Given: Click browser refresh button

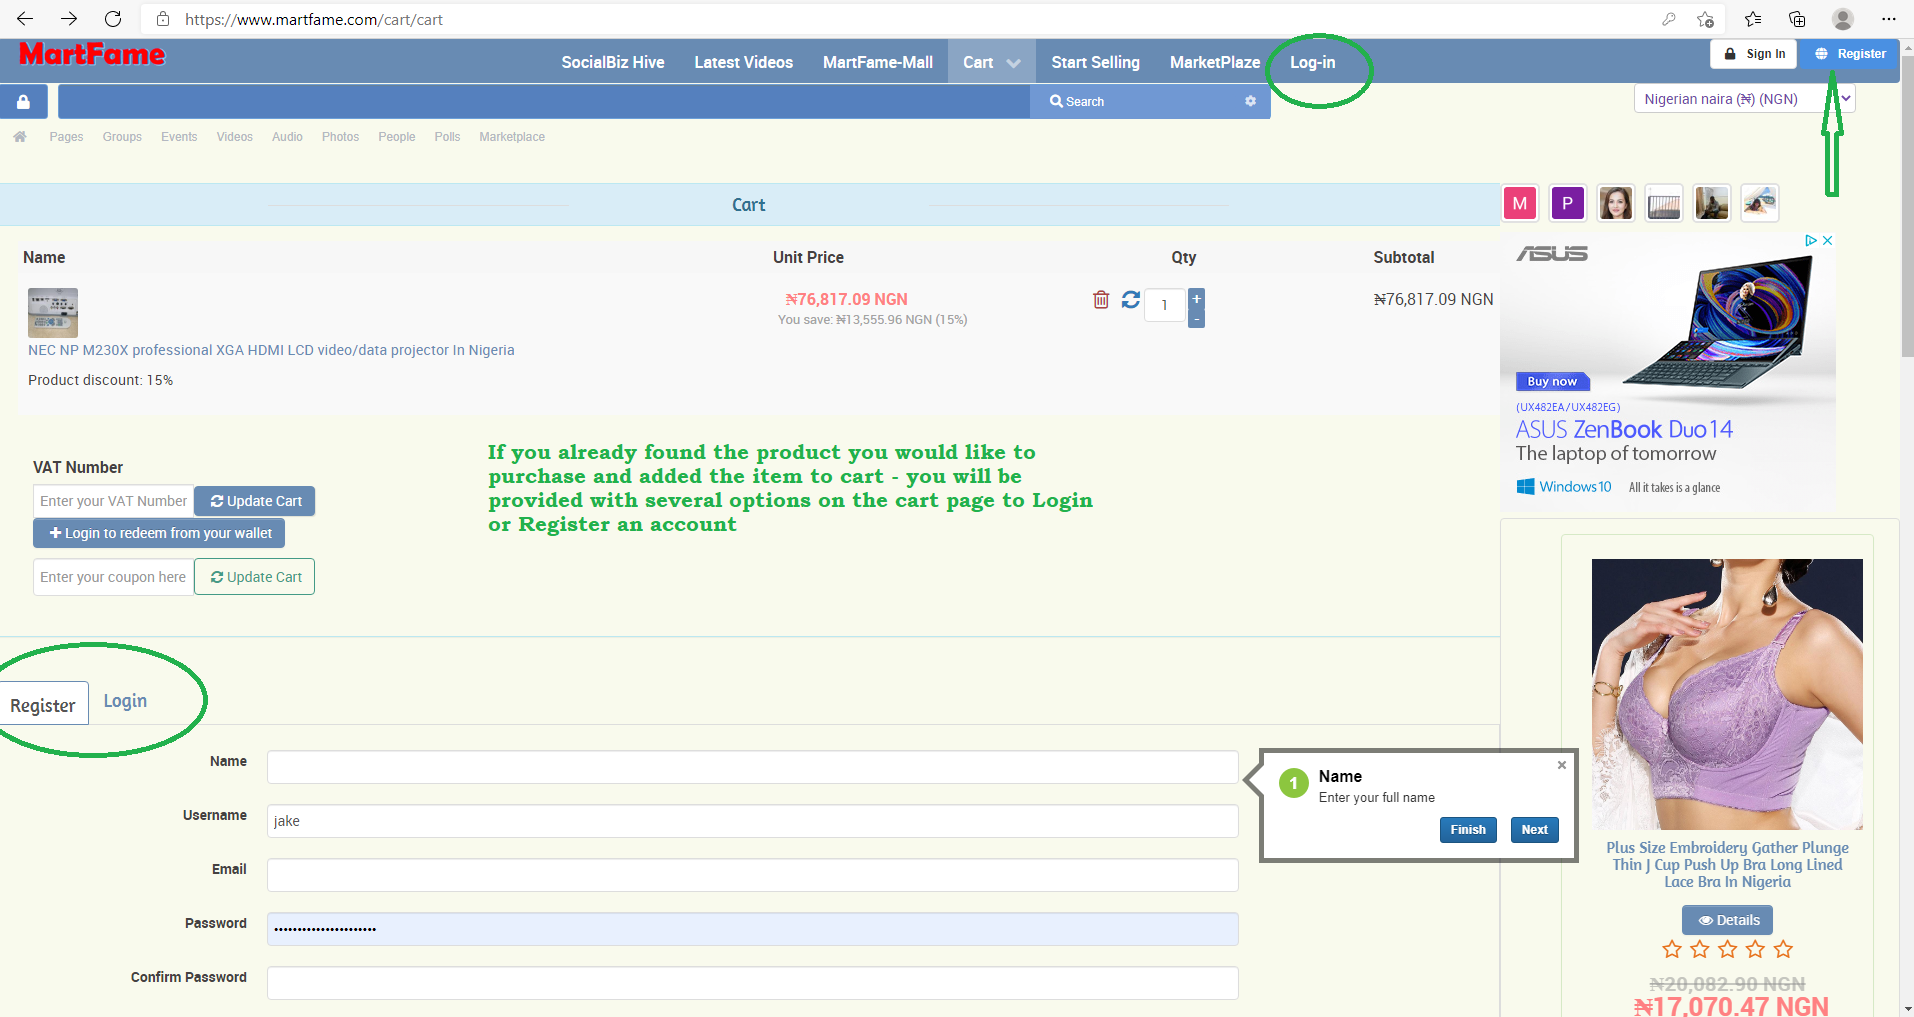Looking at the screenshot, I should (x=113, y=19).
